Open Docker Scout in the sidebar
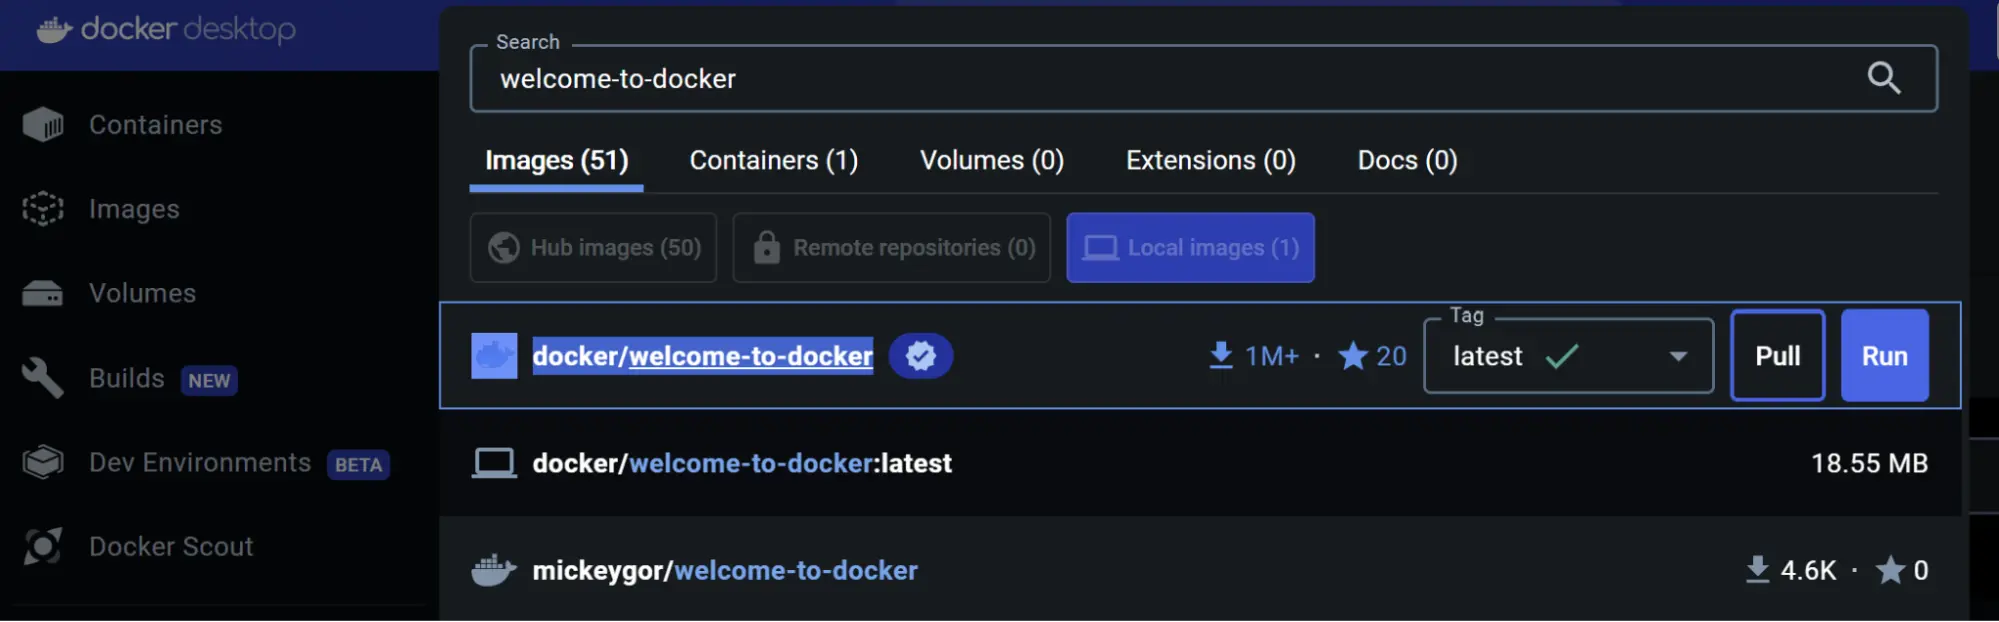 tap(170, 546)
